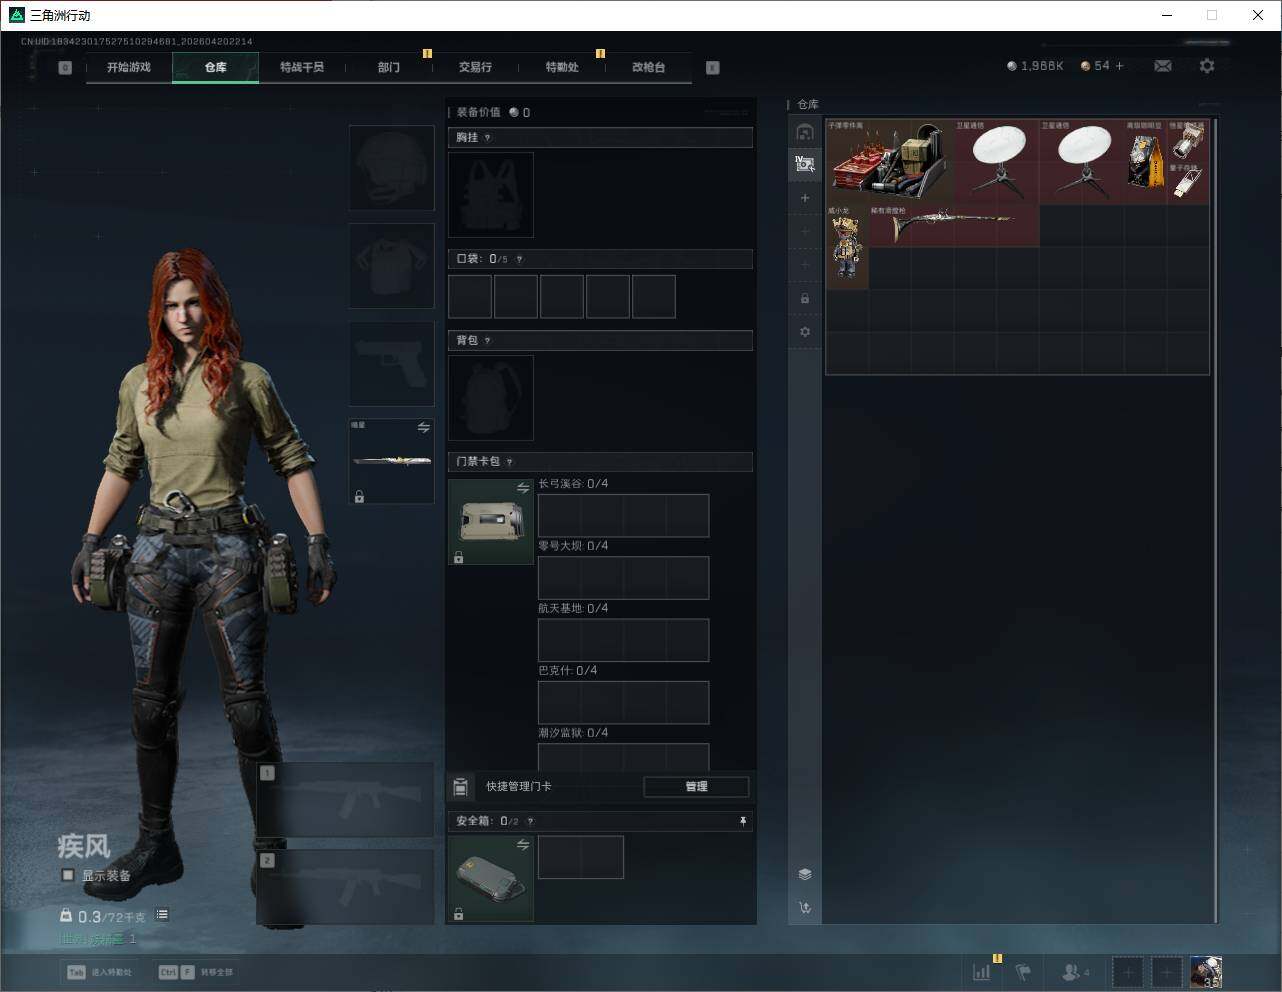The image size is (1282, 992).
Task: Open warehouse sidebar gear settings
Action: (x=805, y=332)
